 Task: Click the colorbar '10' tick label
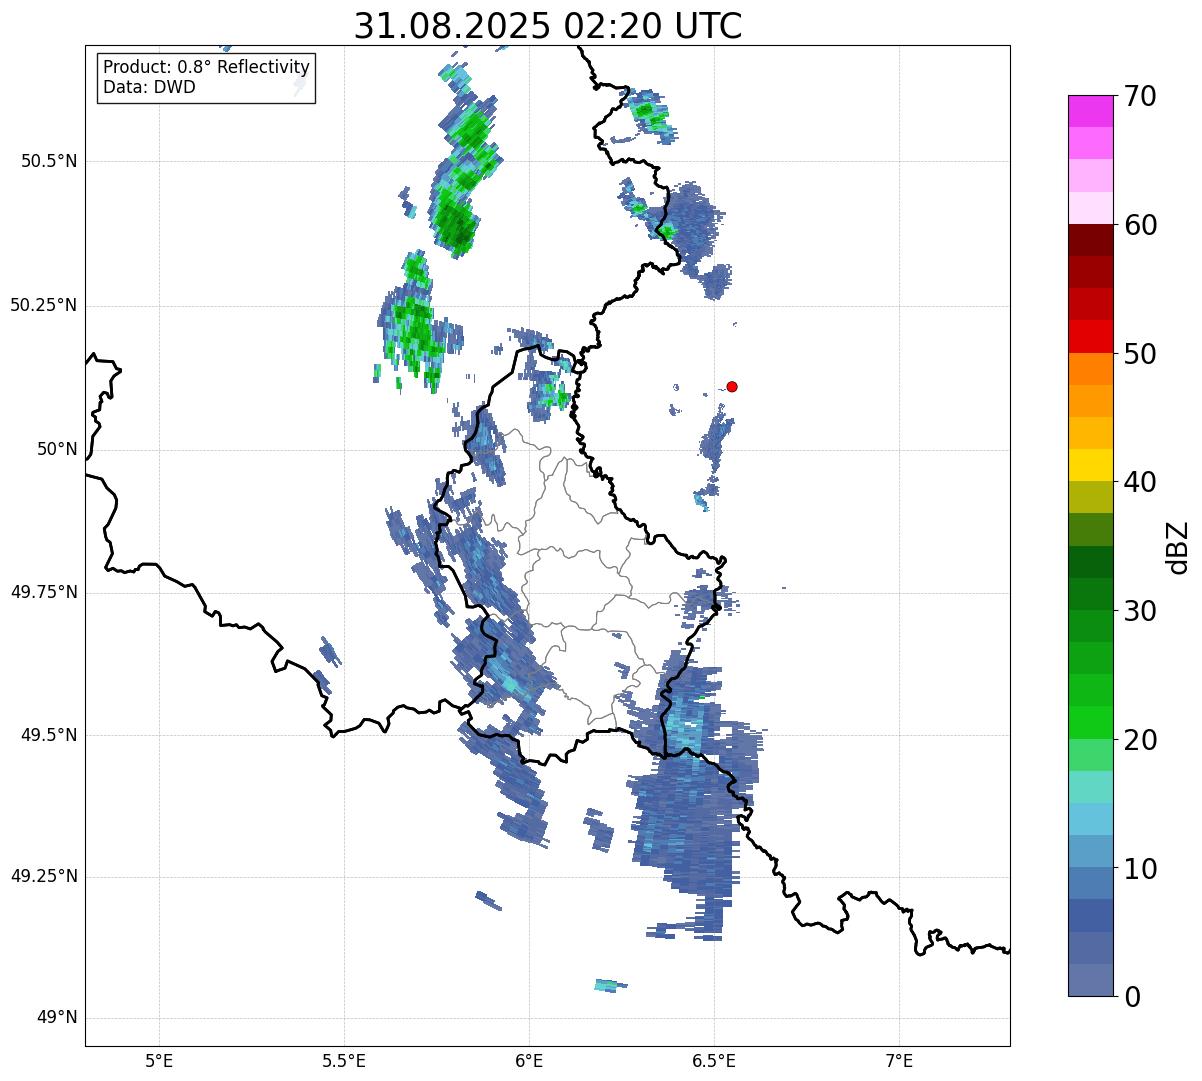tap(1140, 868)
